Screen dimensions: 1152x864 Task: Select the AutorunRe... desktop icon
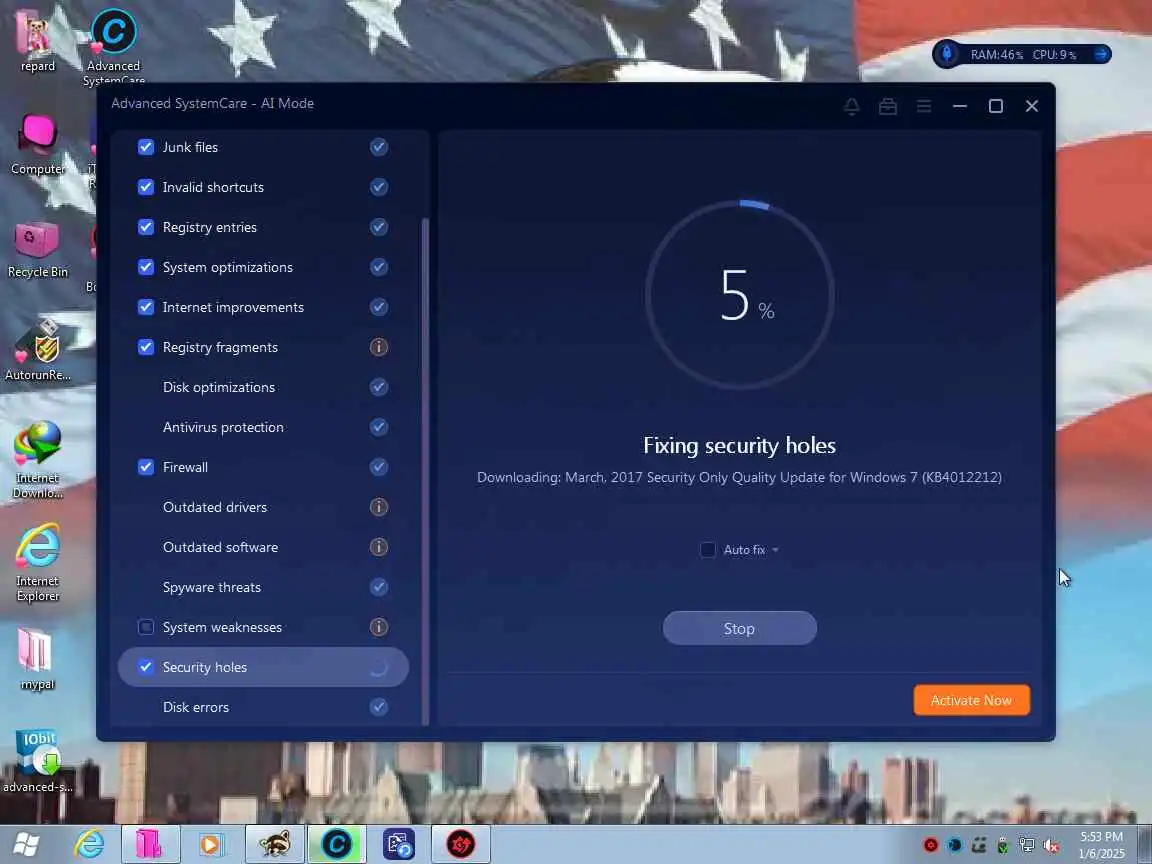38,351
